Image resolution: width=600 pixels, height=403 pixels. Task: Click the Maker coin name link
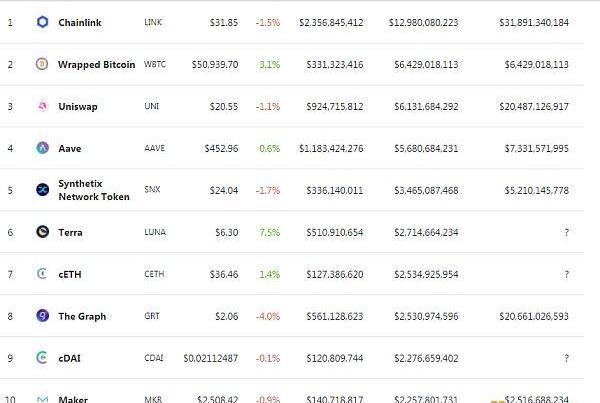pyautogui.click(x=73, y=399)
